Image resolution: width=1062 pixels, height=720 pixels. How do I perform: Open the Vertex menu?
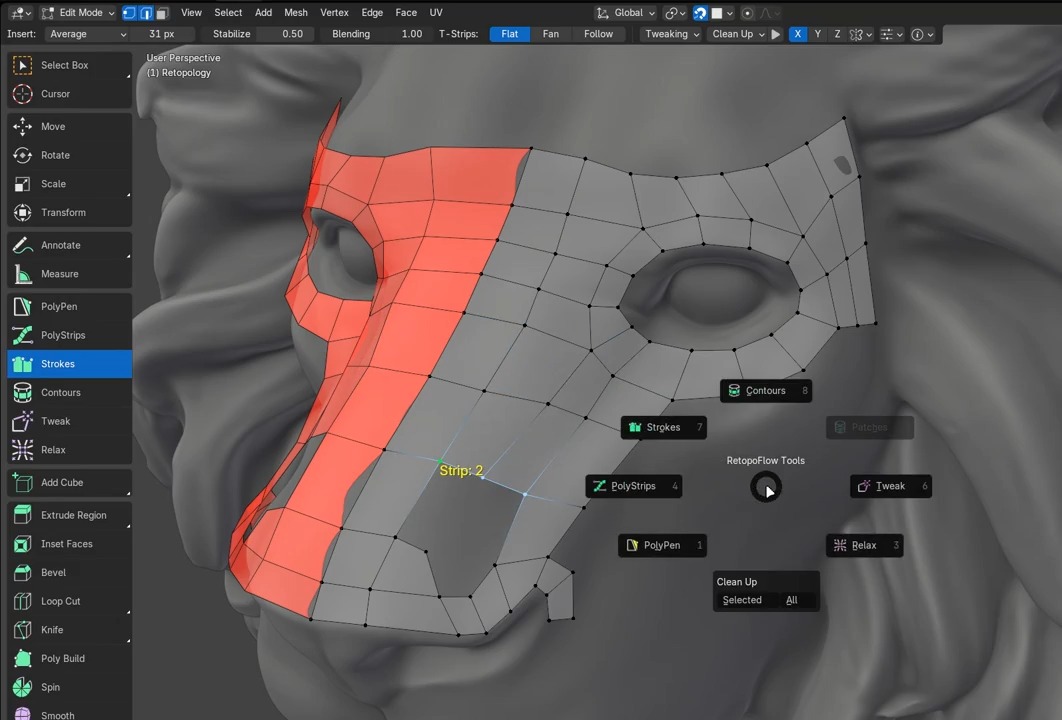334,13
